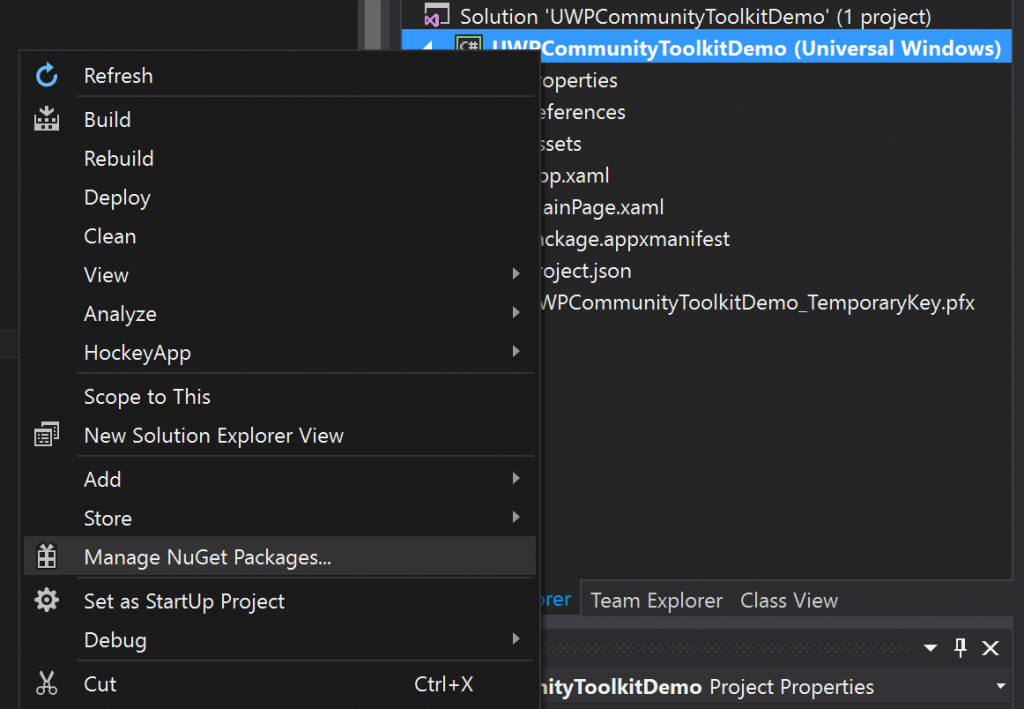Select Refresh from the context menu
Screen dimensions: 1024x709
(280, 76)
